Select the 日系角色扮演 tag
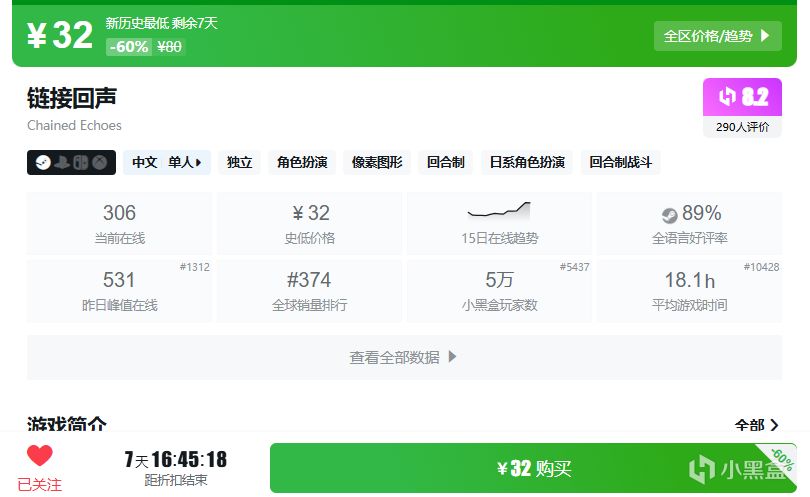This screenshot has height=497, width=810. [527, 163]
